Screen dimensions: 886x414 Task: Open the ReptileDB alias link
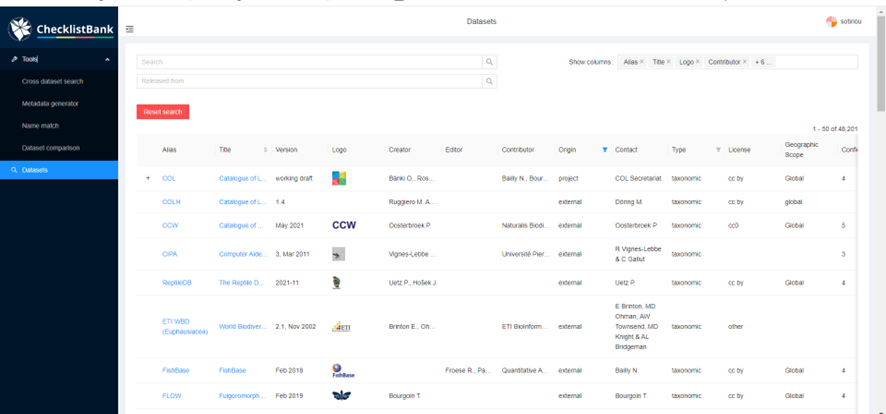click(x=177, y=283)
